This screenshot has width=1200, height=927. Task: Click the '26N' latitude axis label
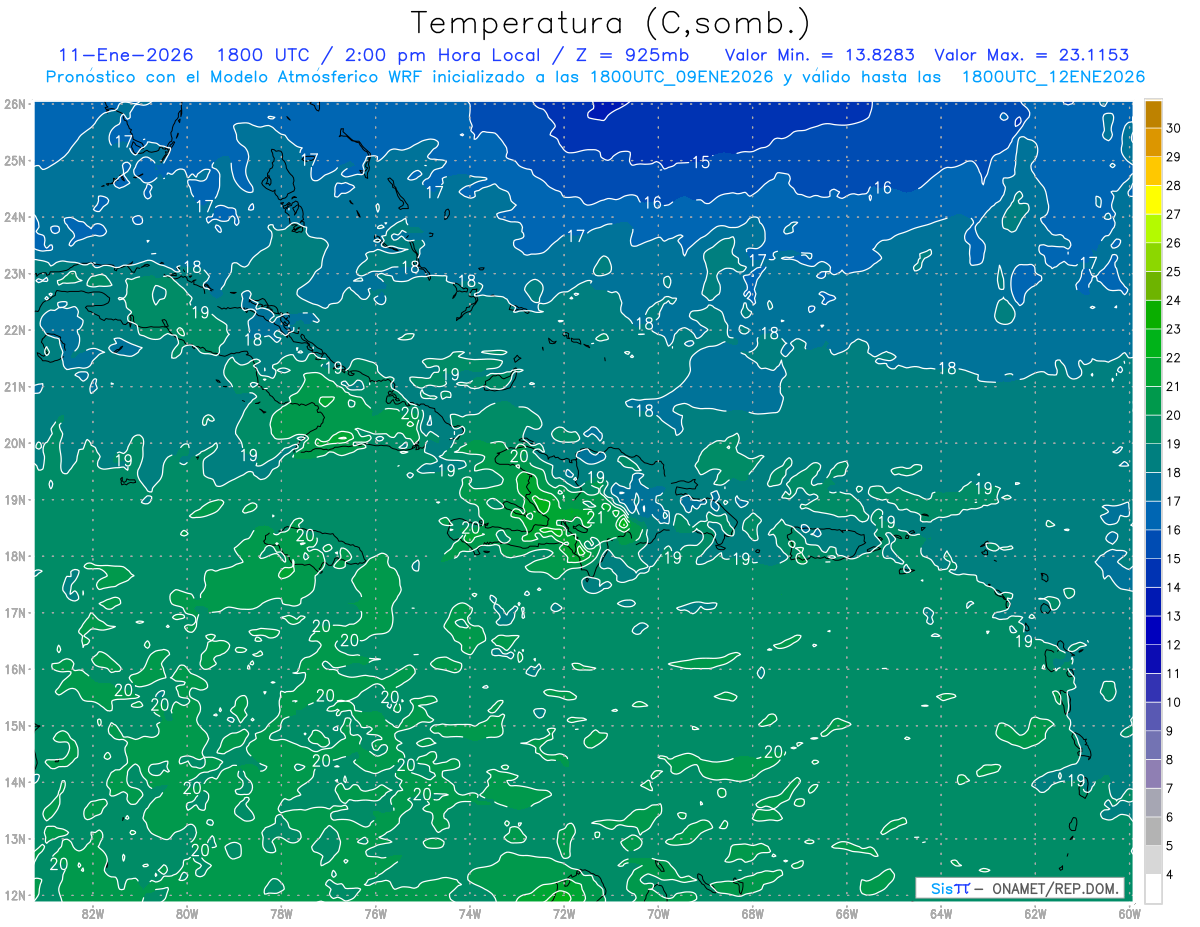click(x=15, y=104)
